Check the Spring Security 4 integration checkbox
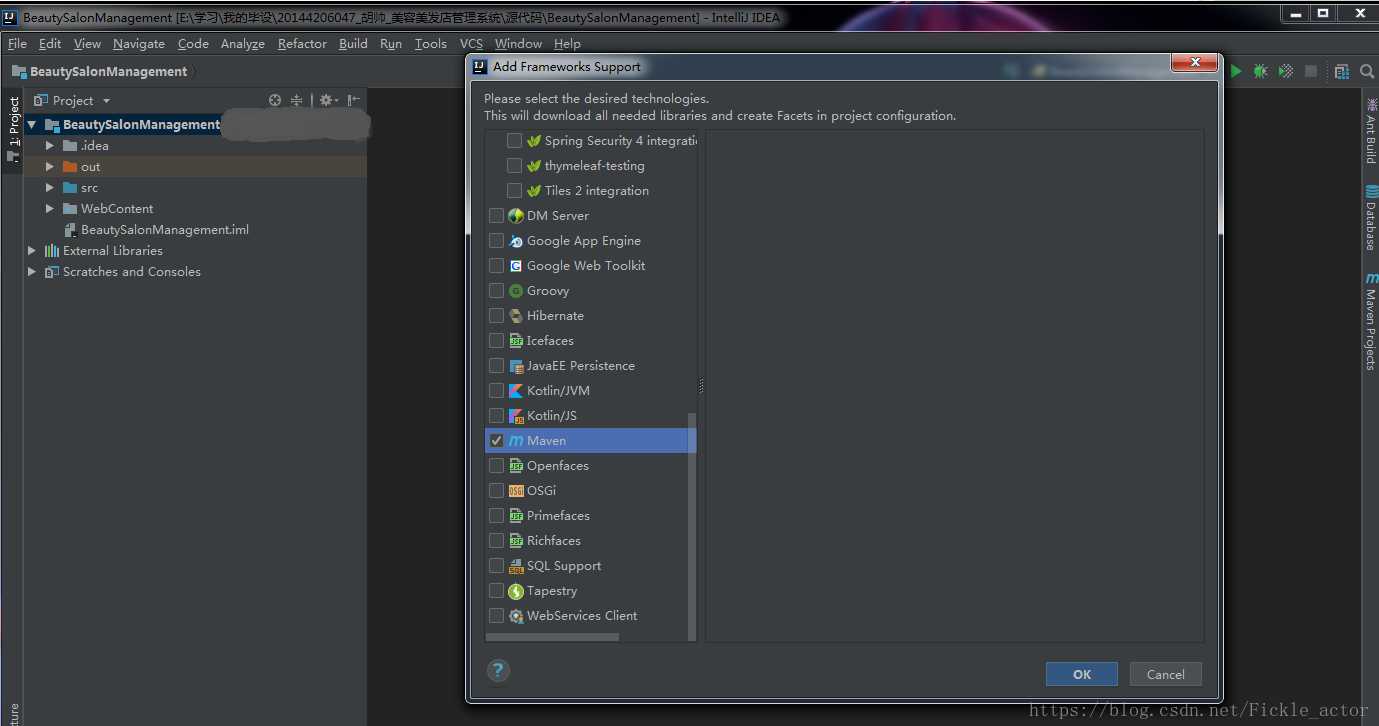 pos(514,140)
